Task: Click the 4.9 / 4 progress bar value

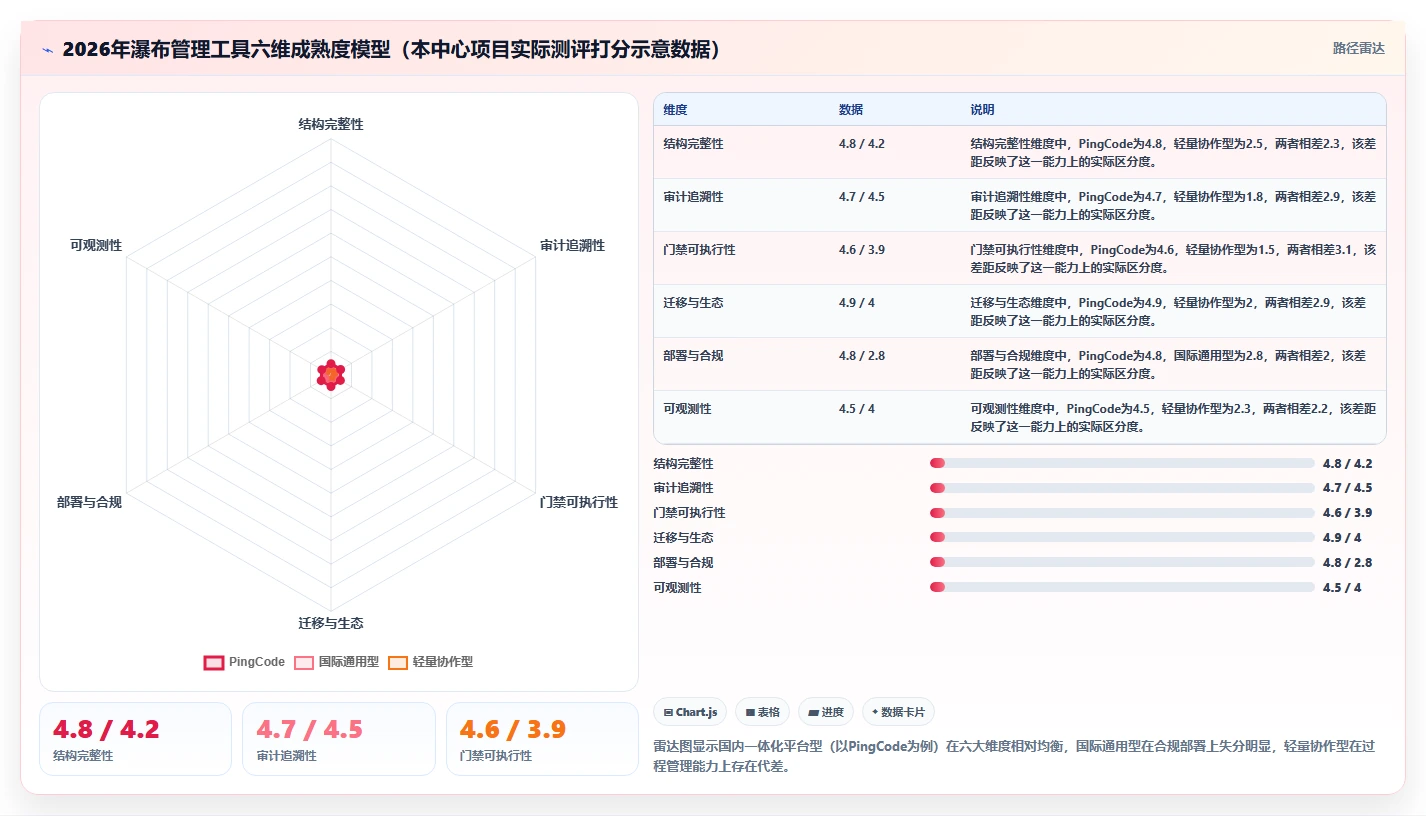Action: pyautogui.click(x=1342, y=538)
